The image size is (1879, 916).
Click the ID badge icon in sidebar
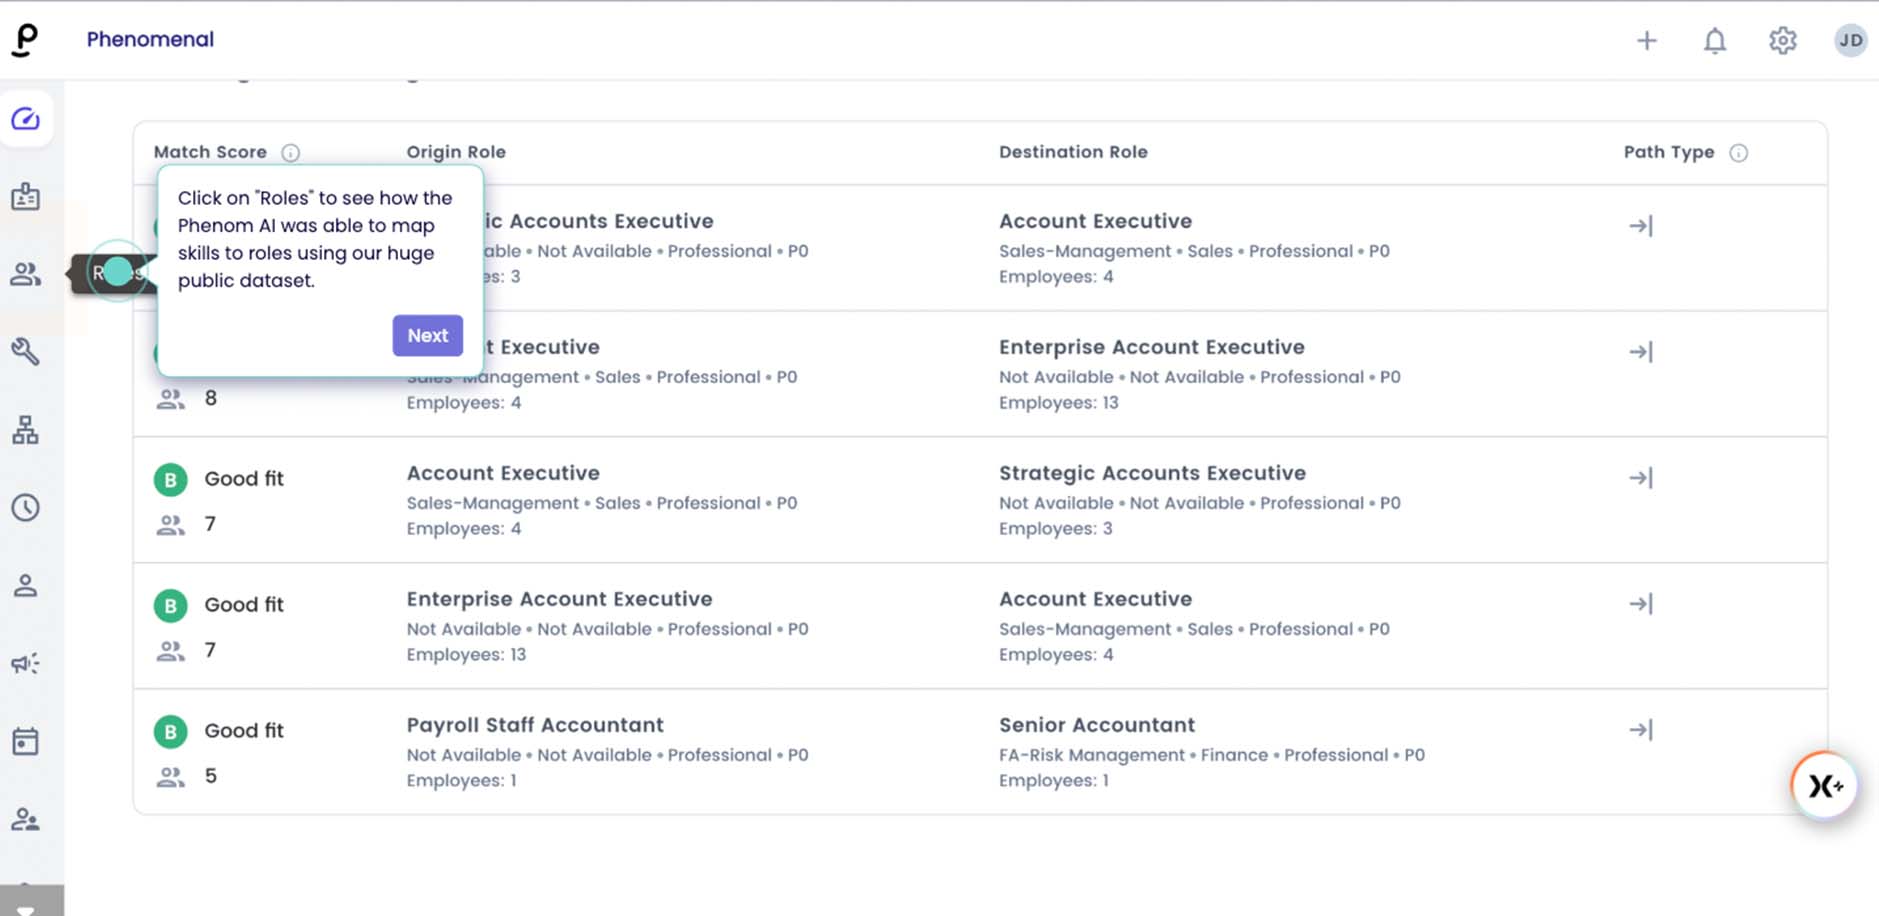point(26,196)
